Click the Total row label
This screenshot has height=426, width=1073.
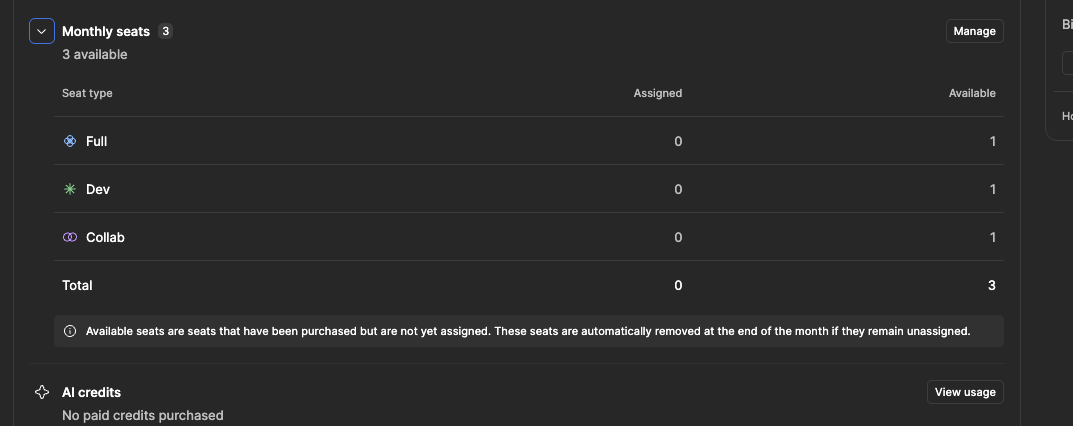77,285
